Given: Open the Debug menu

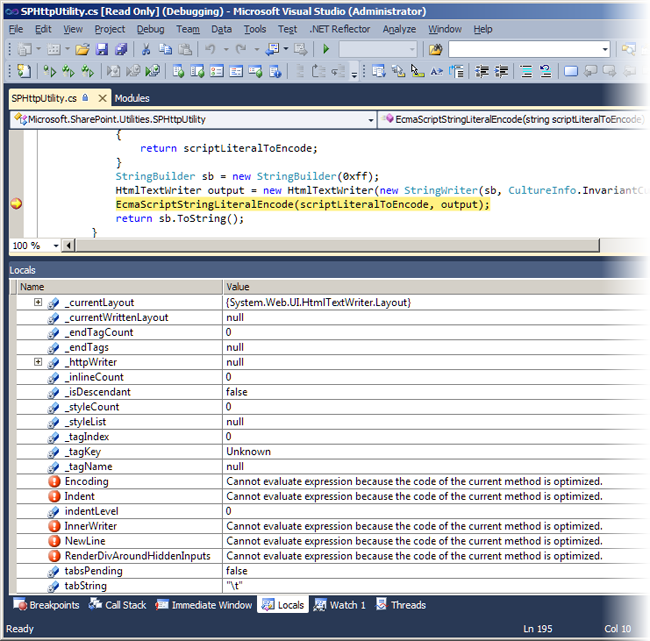Looking at the screenshot, I should tap(150, 29).
